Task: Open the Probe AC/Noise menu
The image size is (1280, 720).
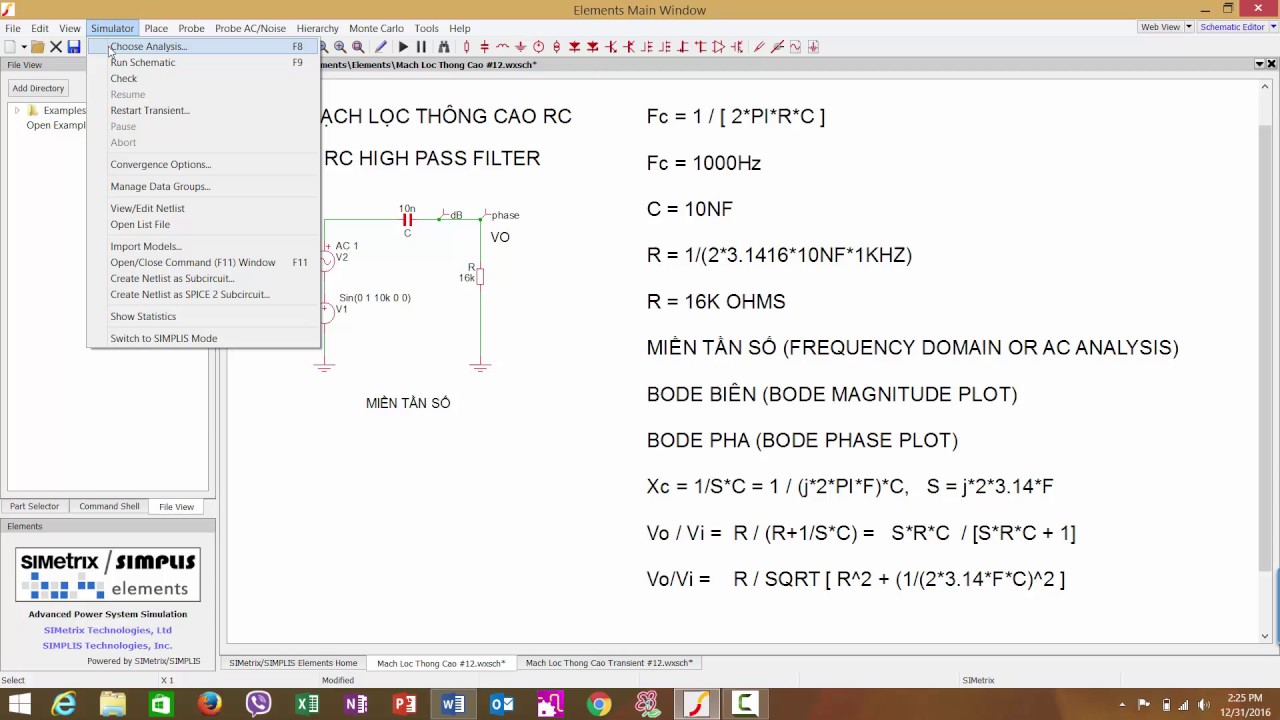Action: pos(250,28)
